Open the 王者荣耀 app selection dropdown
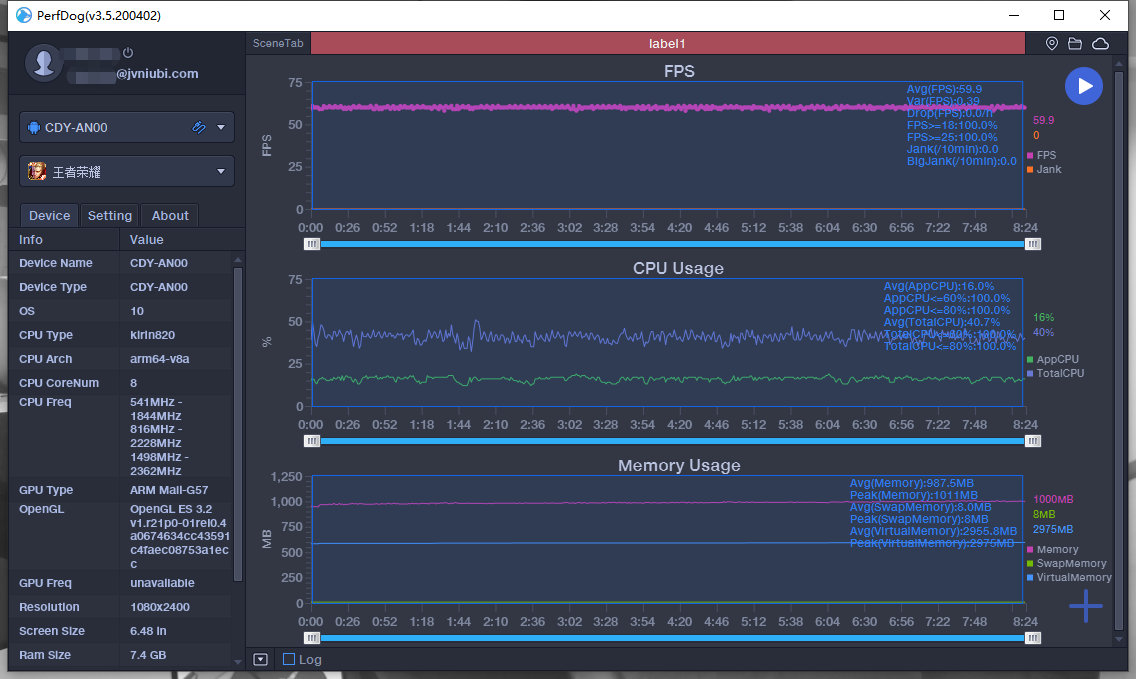 coord(221,172)
